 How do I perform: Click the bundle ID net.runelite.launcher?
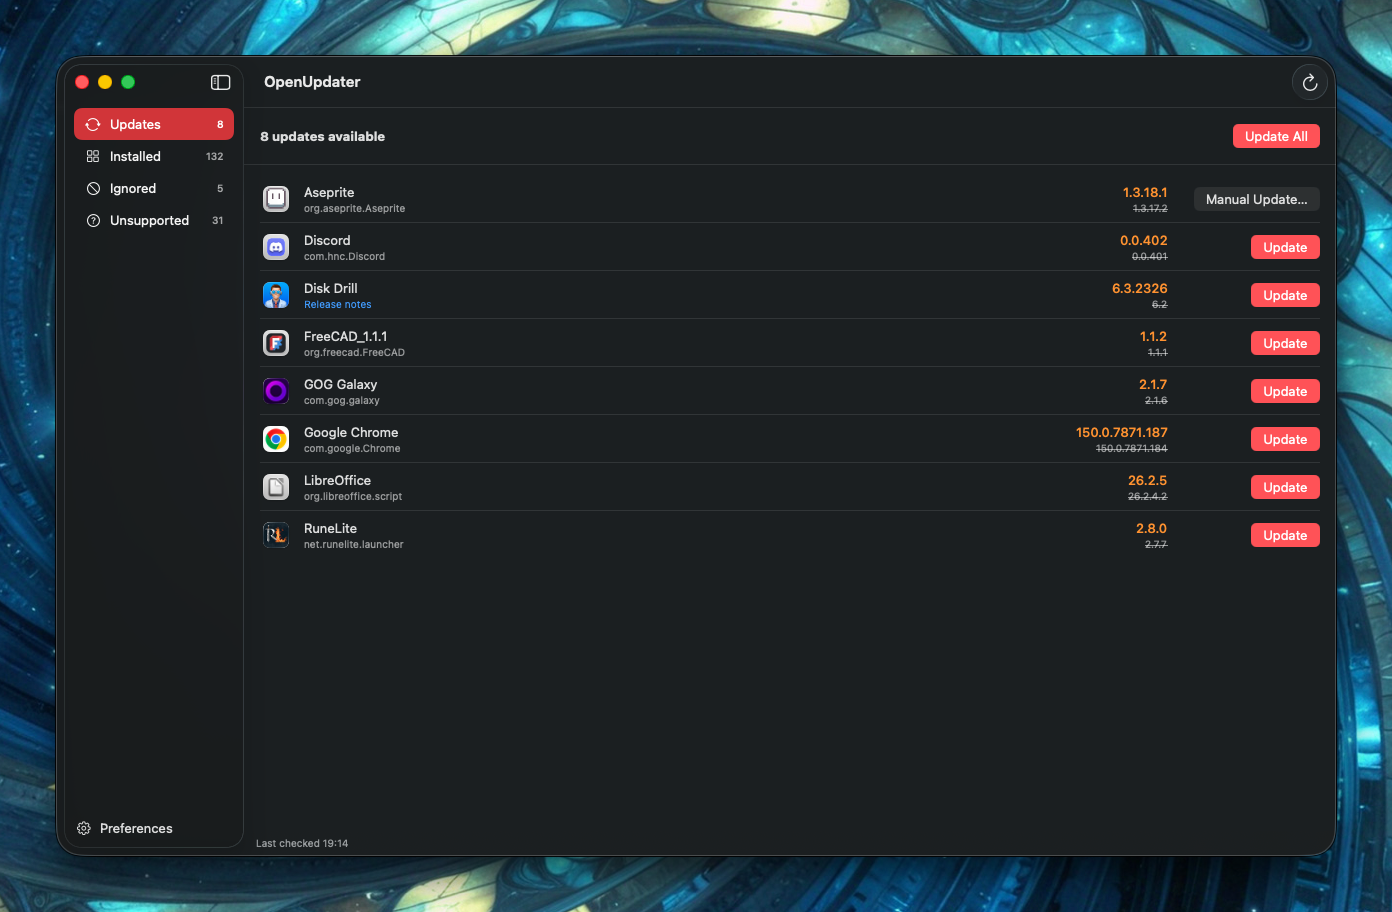[x=354, y=545]
